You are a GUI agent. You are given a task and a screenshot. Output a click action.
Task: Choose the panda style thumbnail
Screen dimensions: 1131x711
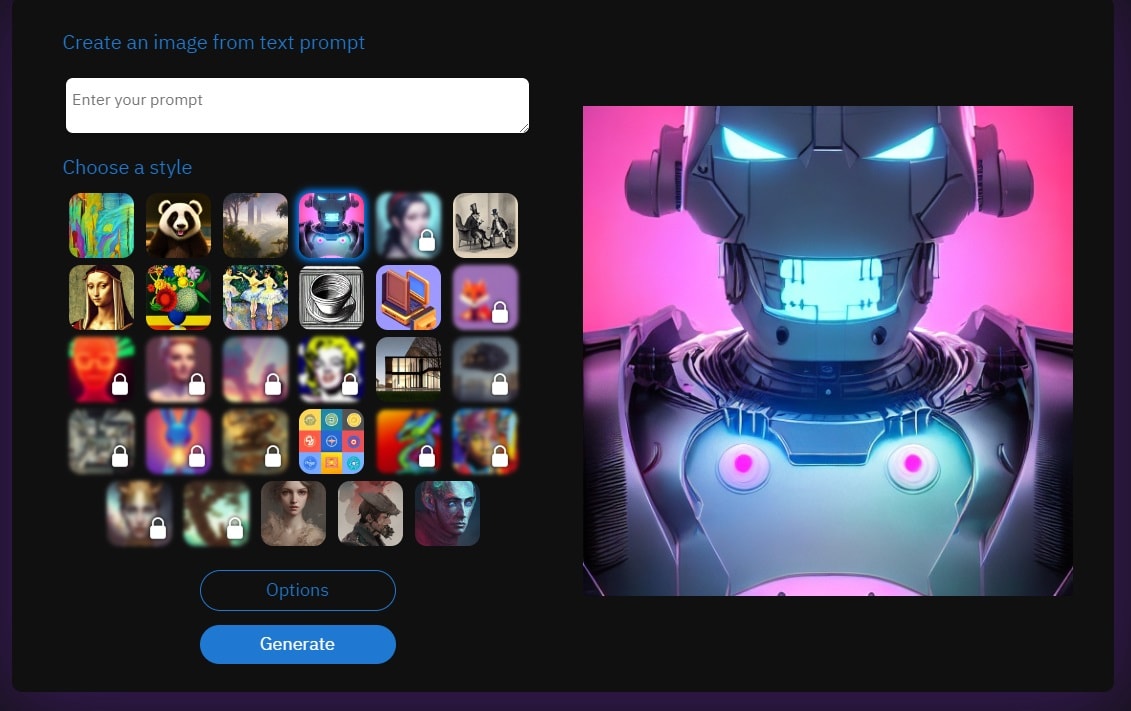coord(178,225)
